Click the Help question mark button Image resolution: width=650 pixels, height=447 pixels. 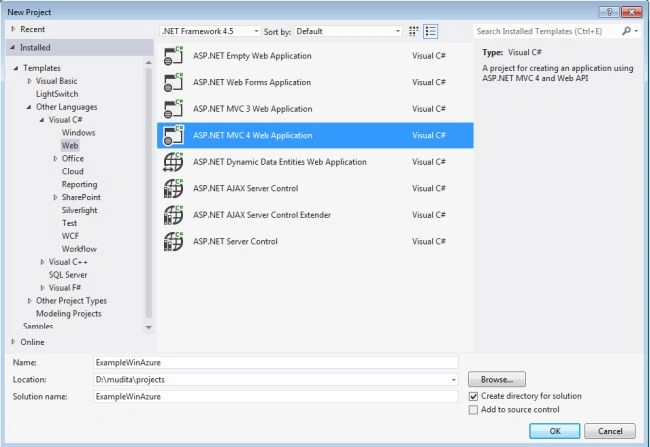coord(609,12)
